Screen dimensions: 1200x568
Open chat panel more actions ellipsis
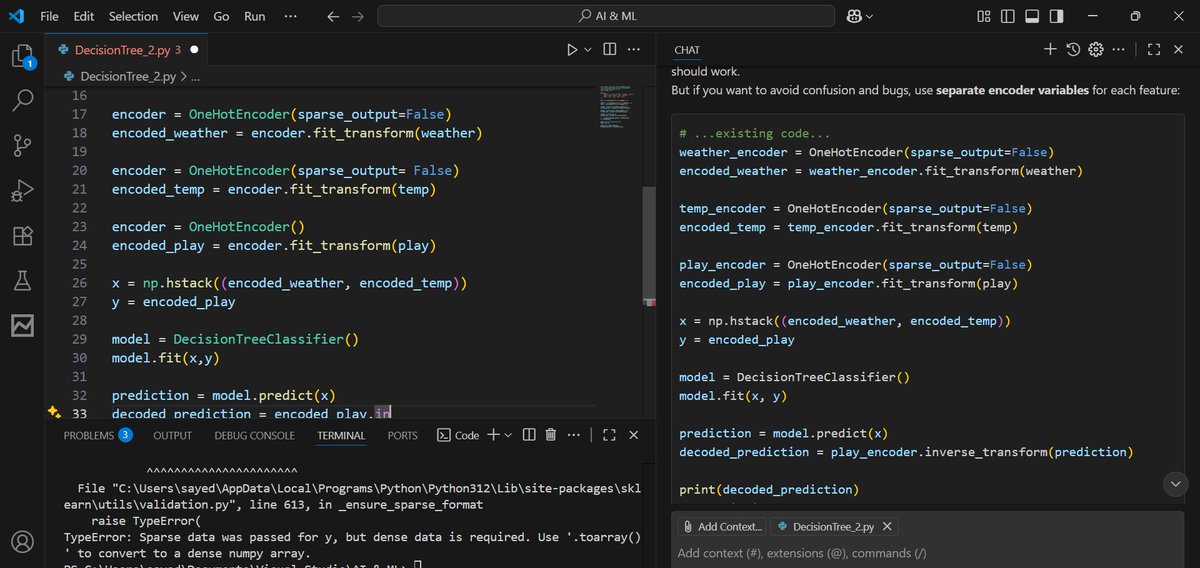(1118, 49)
